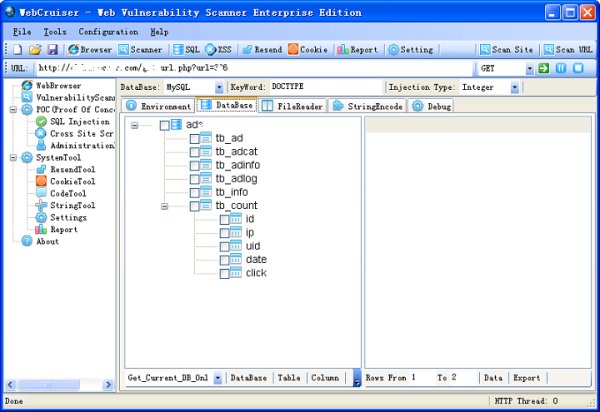600x412 pixels.
Task: Open the Setting toolbar button
Action: tap(411, 49)
